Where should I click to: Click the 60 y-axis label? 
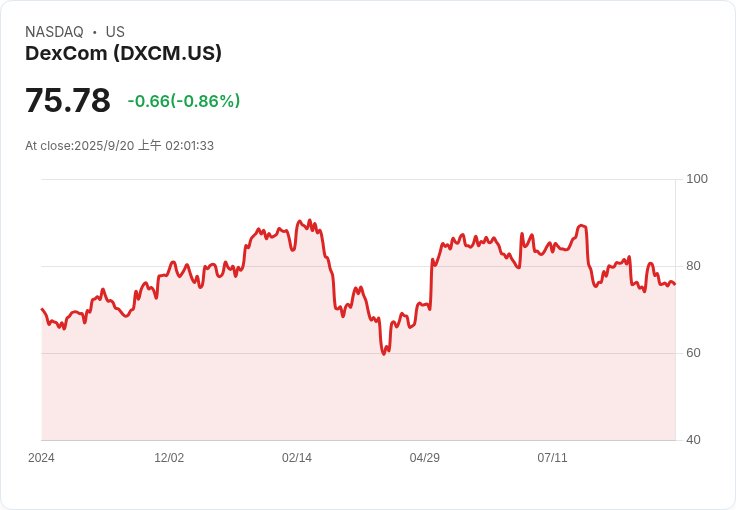(x=693, y=353)
